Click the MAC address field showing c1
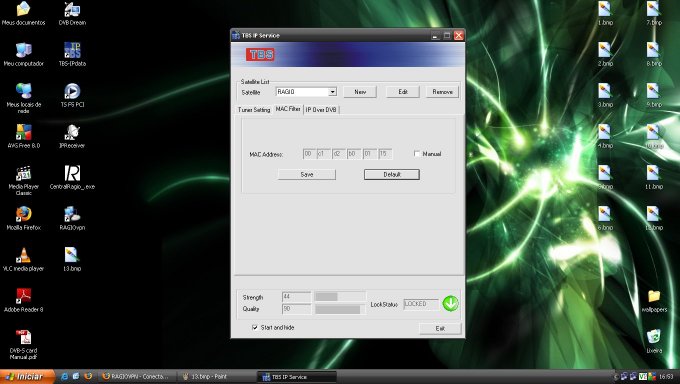The height and width of the screenshot is (384, 680). click(324, 154)
